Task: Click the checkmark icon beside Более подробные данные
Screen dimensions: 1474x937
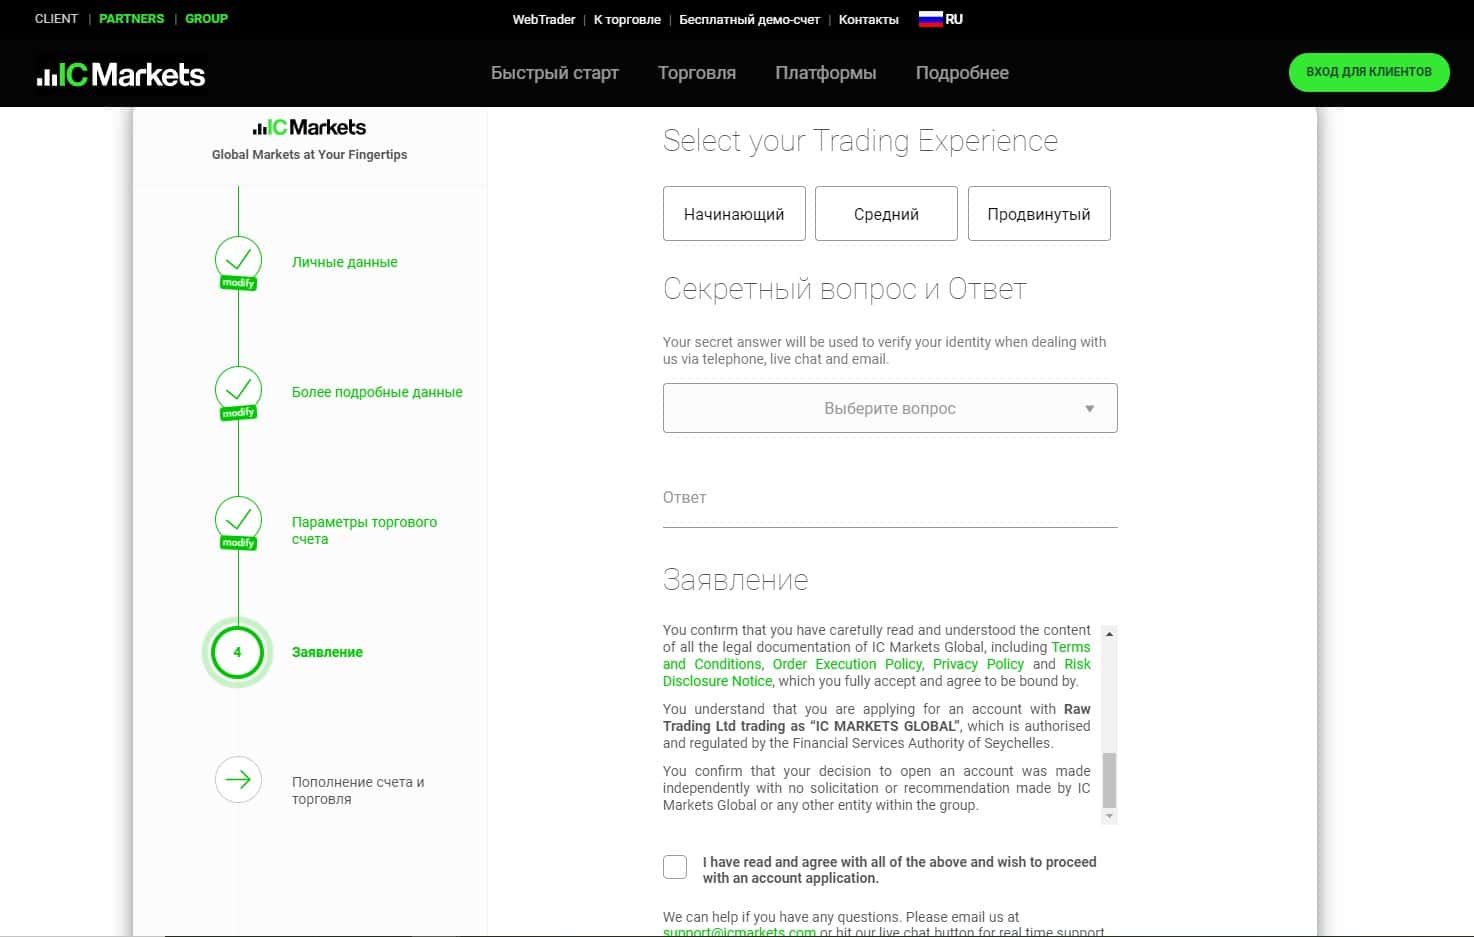Action: click(x=238, y=389)
